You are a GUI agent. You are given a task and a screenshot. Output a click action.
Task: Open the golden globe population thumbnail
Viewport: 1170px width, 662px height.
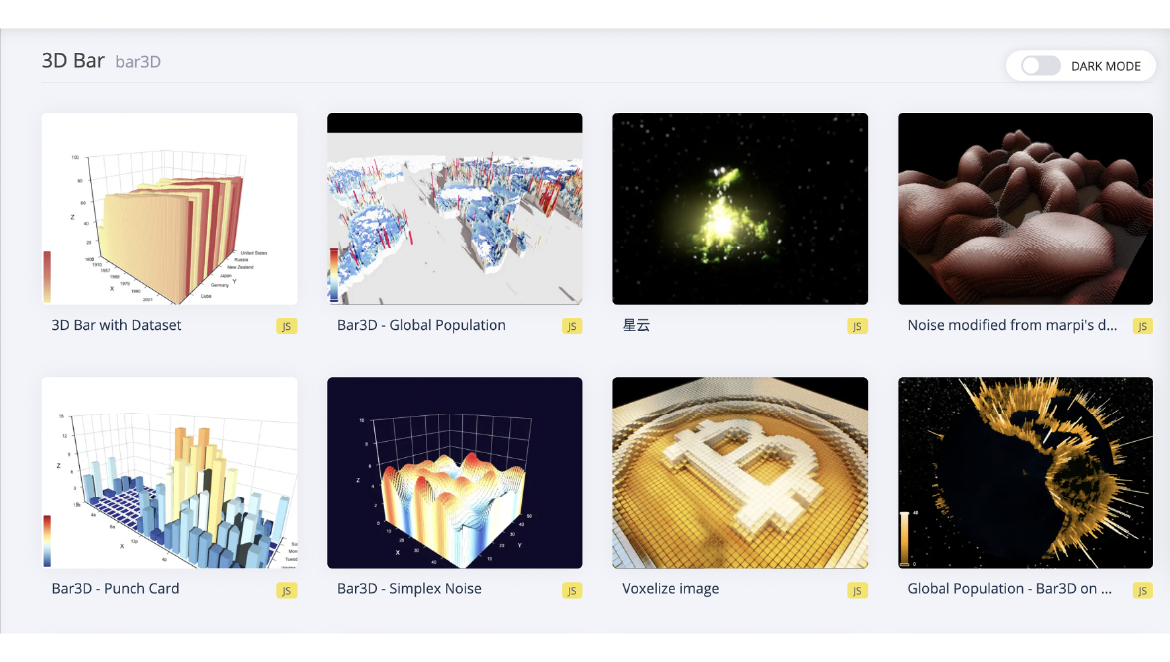click(1025, 472)
